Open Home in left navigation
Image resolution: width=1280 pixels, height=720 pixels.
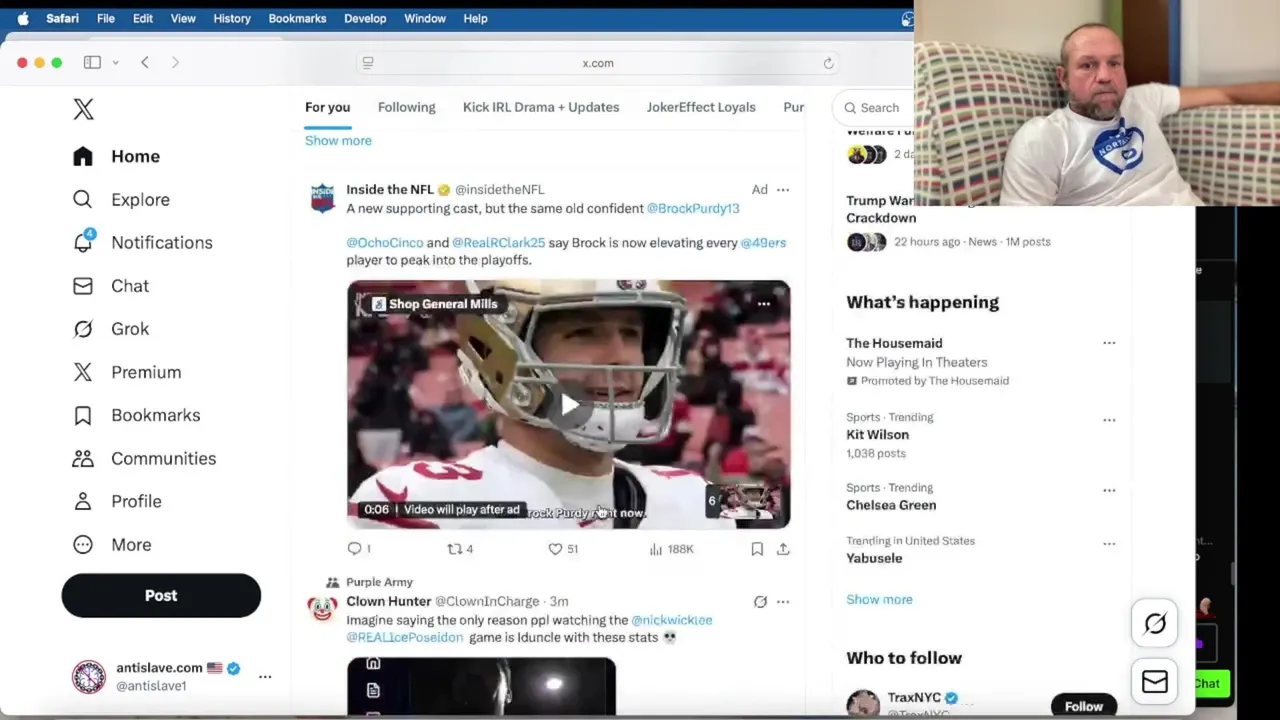coord(116,156)
